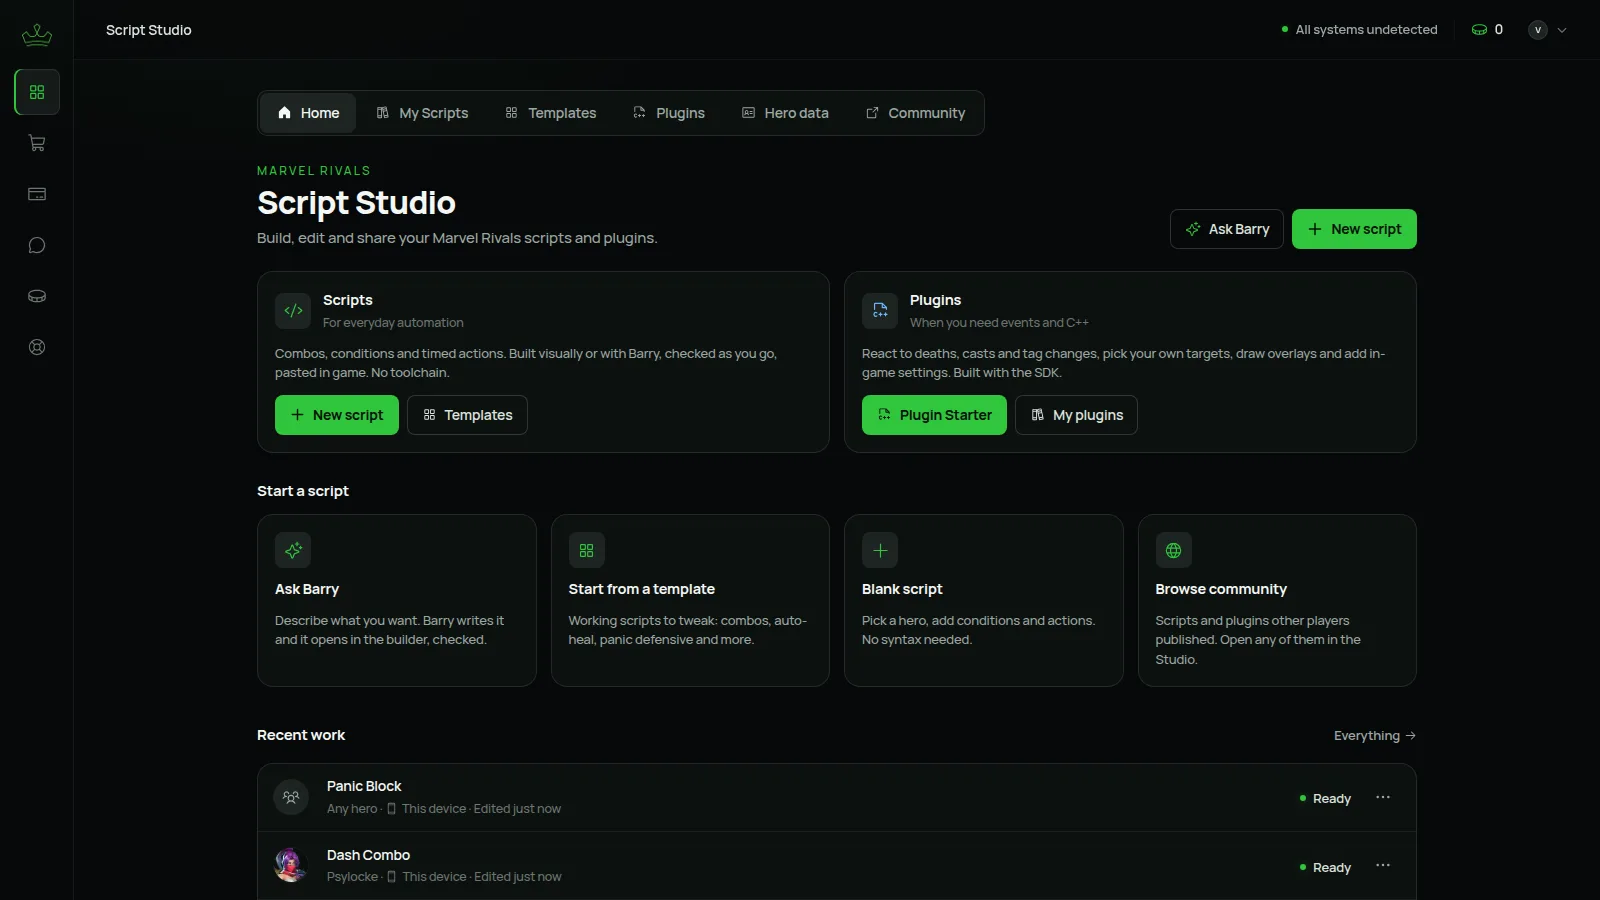Open the Blank script card title

(902, 589)
